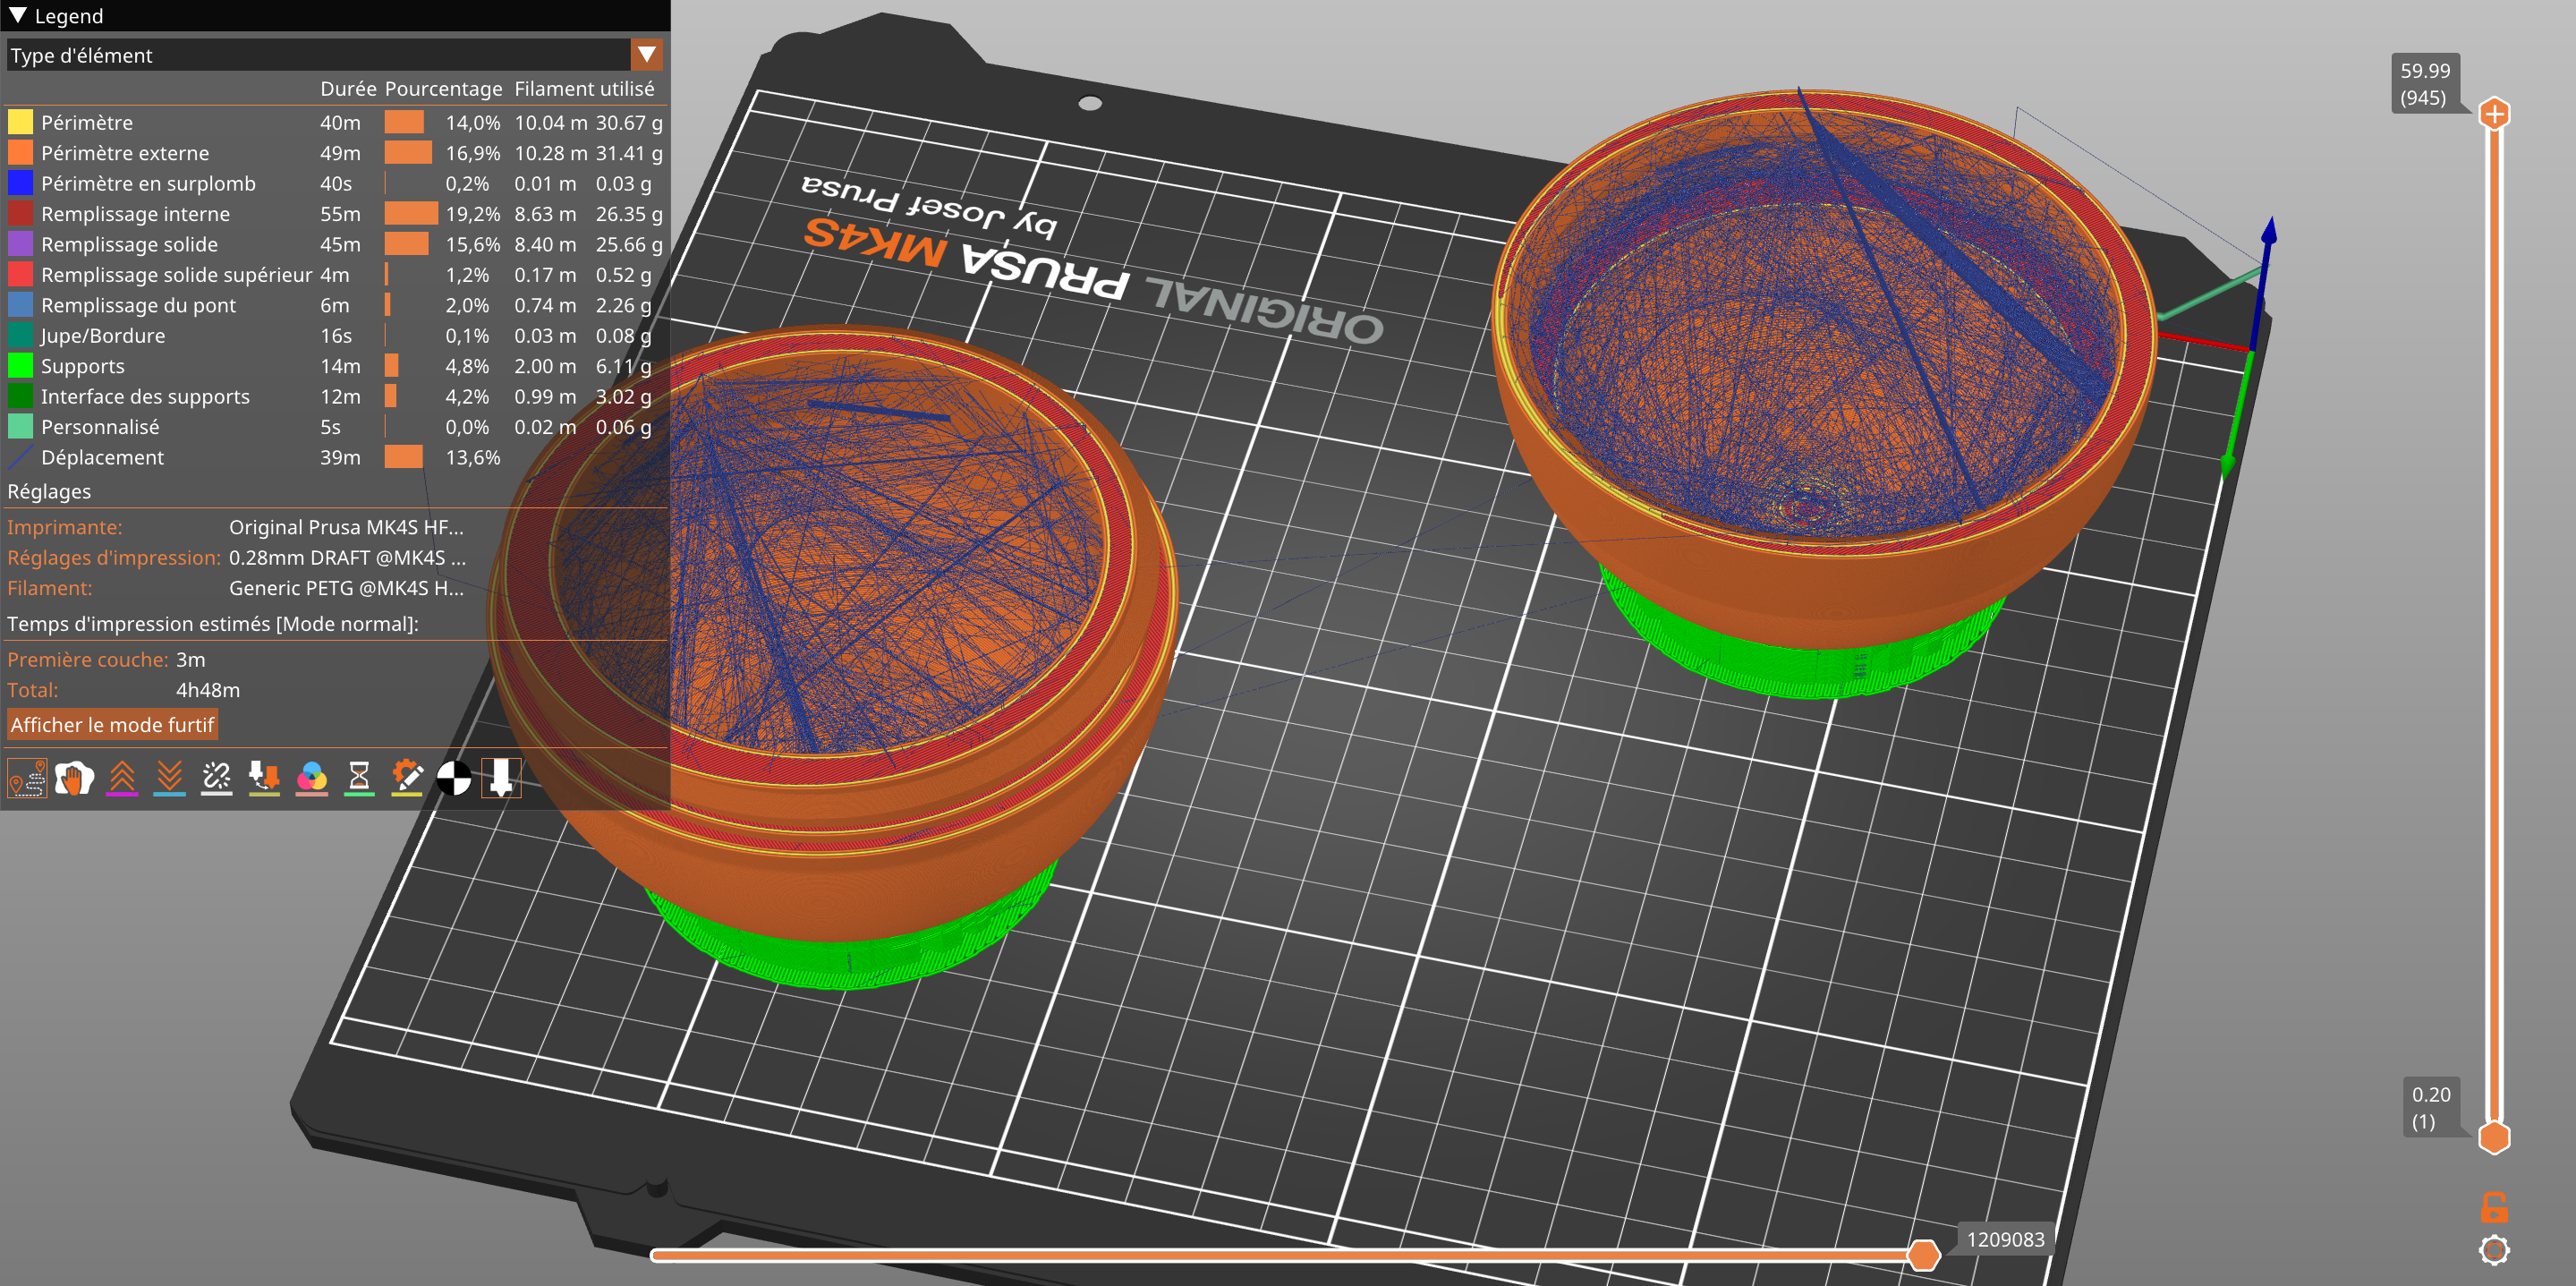Viewport: 2576px width, 1286px height.
Task: Toggle center of gravity marker icon
Action: (x=454, y=777)
